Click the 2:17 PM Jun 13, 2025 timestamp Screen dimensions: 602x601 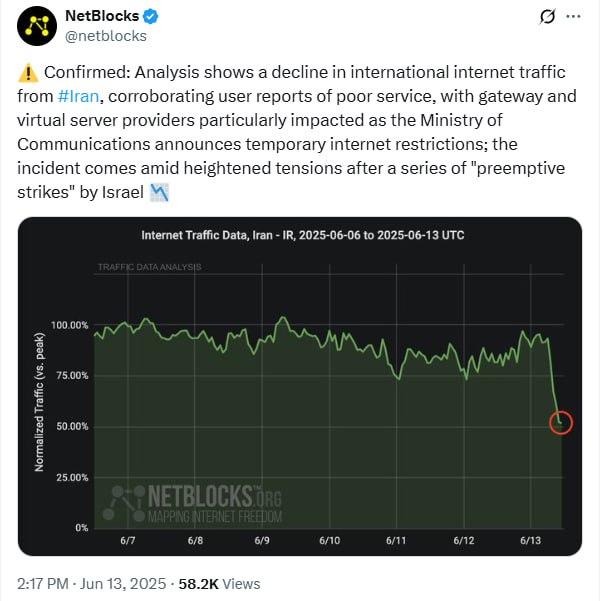tap(91, 584)
